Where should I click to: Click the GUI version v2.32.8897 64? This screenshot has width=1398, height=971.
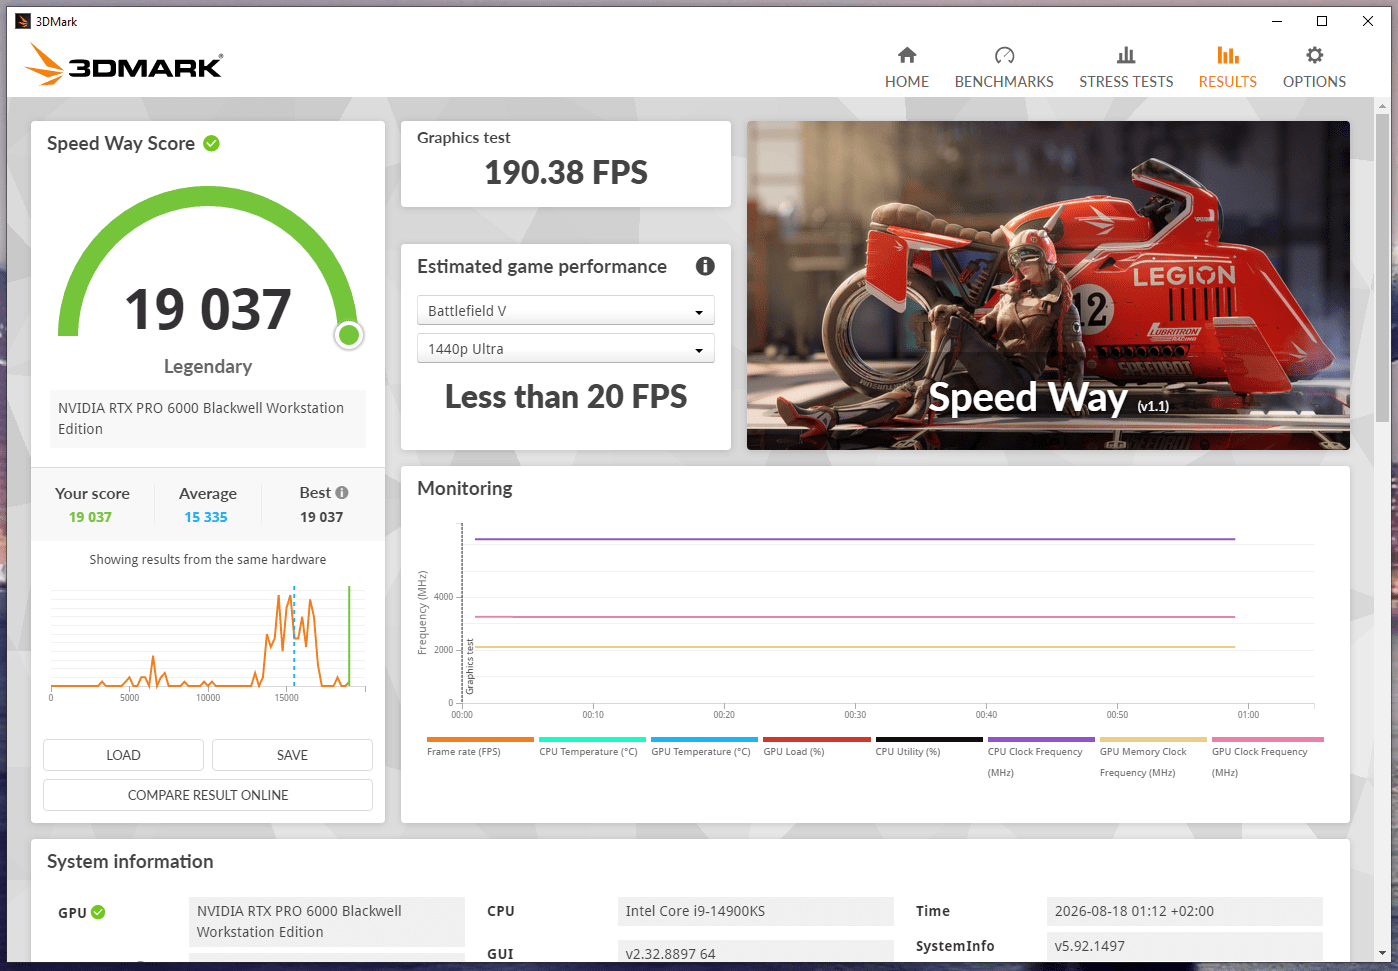(756, 951)
